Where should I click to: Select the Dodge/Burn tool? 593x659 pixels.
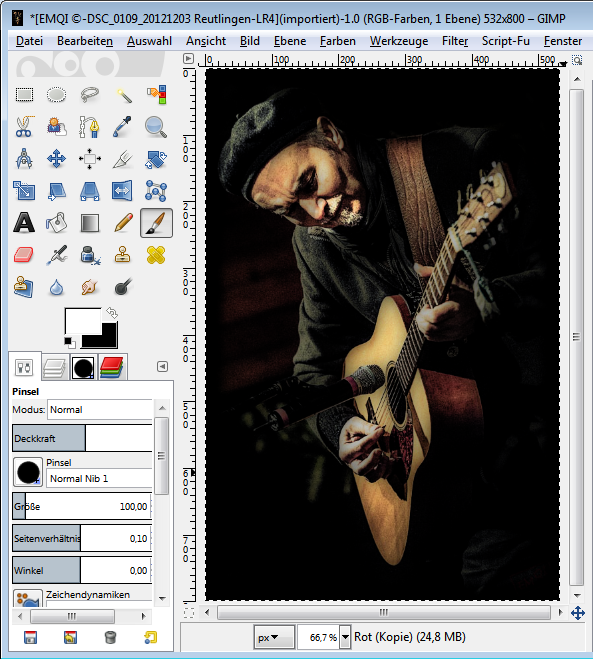(122, 287)
